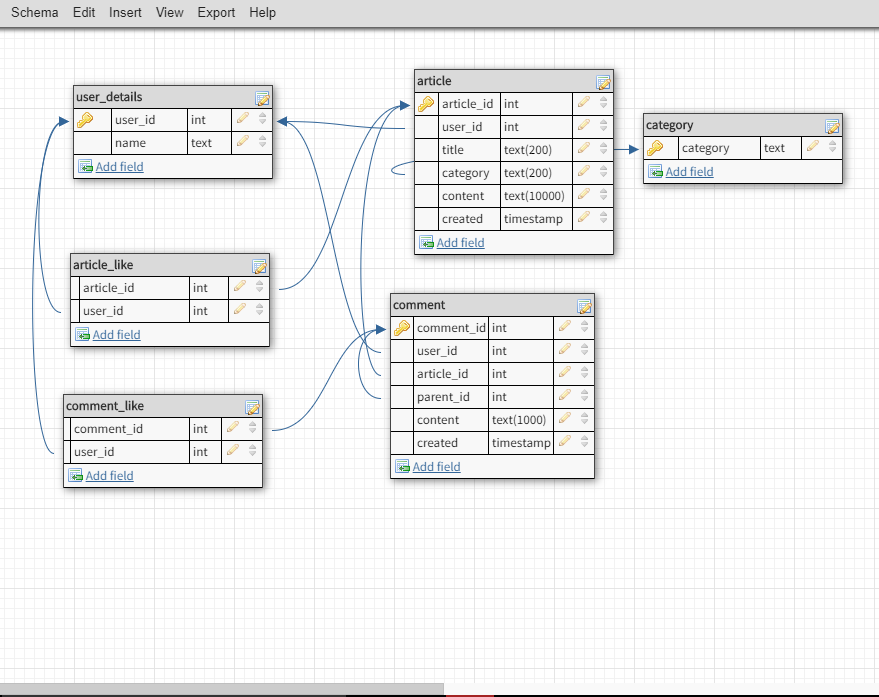Click the edit icon on the article table header
Image resolution: width=879 pixels, height=697 pixels.
[x=603, y=81]
